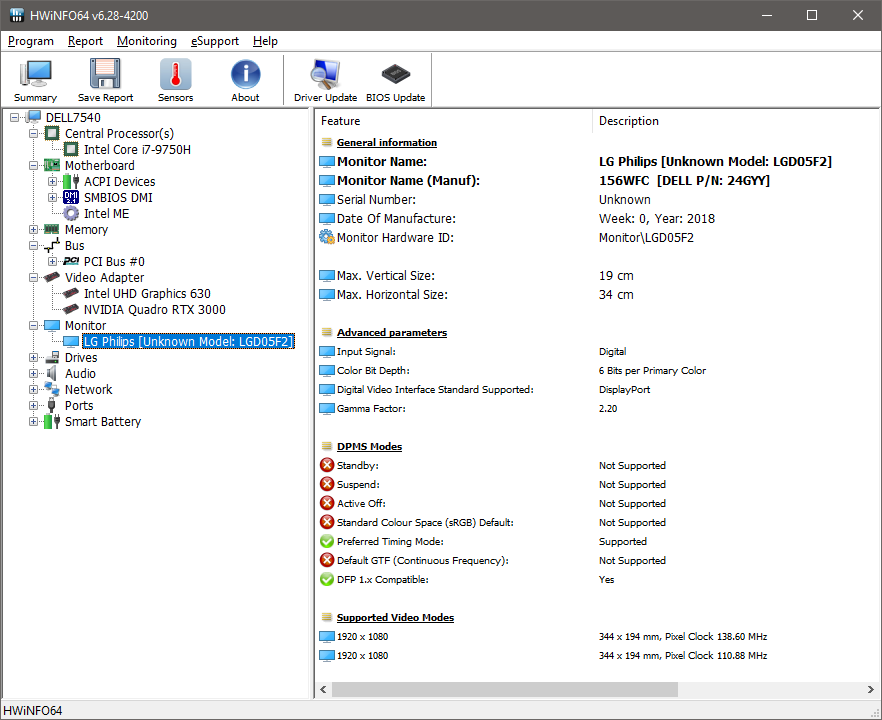Image resolution: width=882 pixels, height=720 pixels.
Task: Click the green check beside Preferred Timing Mode
Action: coord(327,541)
